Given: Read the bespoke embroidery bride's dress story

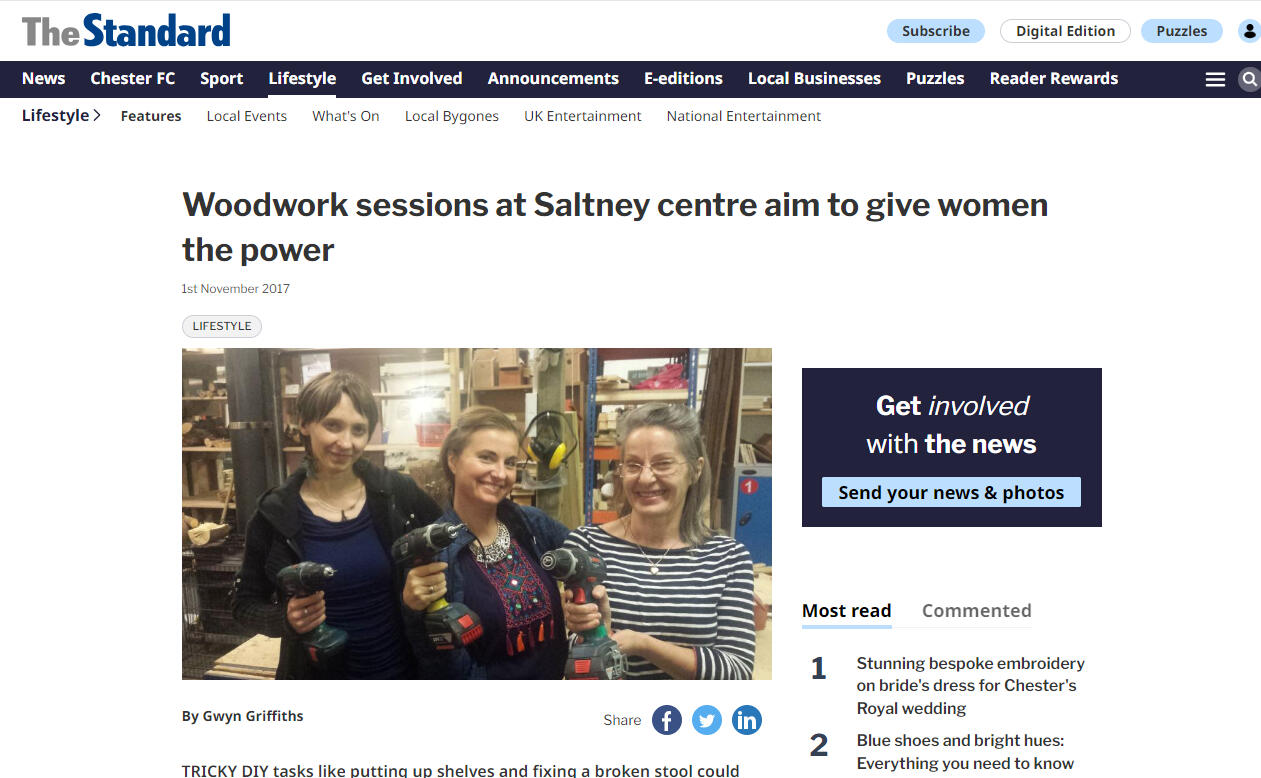Looking at the screenshot, I should pos(970,686).
